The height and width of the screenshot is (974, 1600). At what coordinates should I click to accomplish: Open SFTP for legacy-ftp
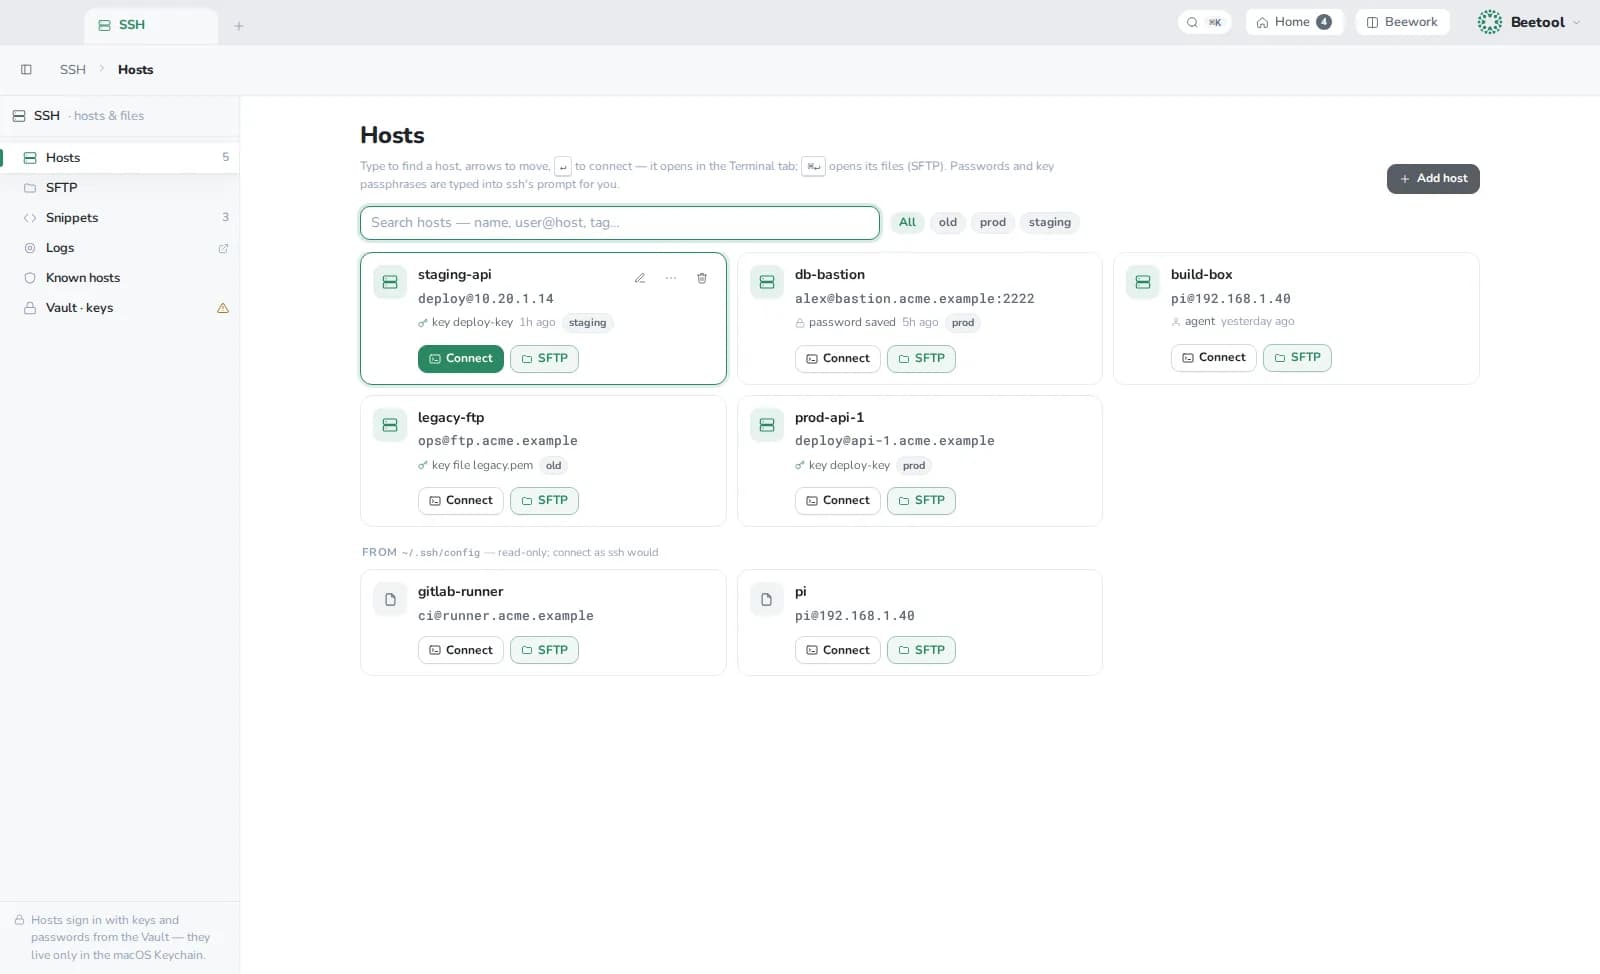point(544,500)
